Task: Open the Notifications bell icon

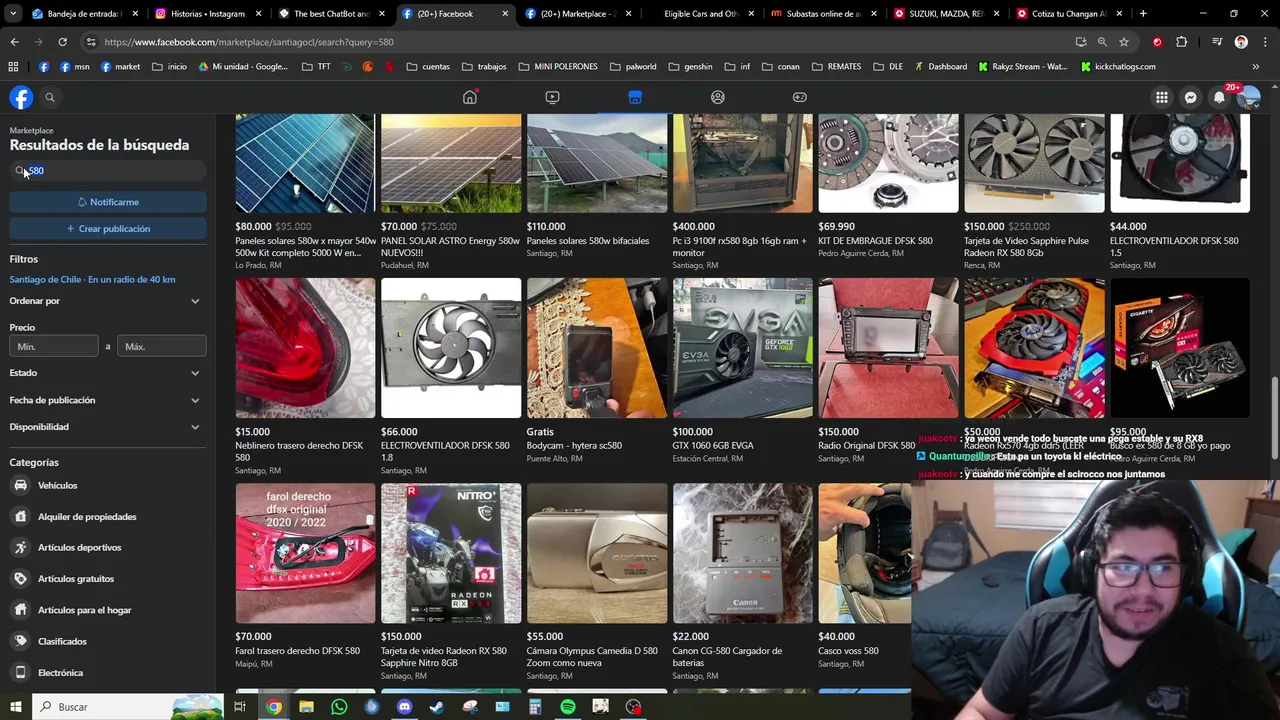Action: (1219, 97)
